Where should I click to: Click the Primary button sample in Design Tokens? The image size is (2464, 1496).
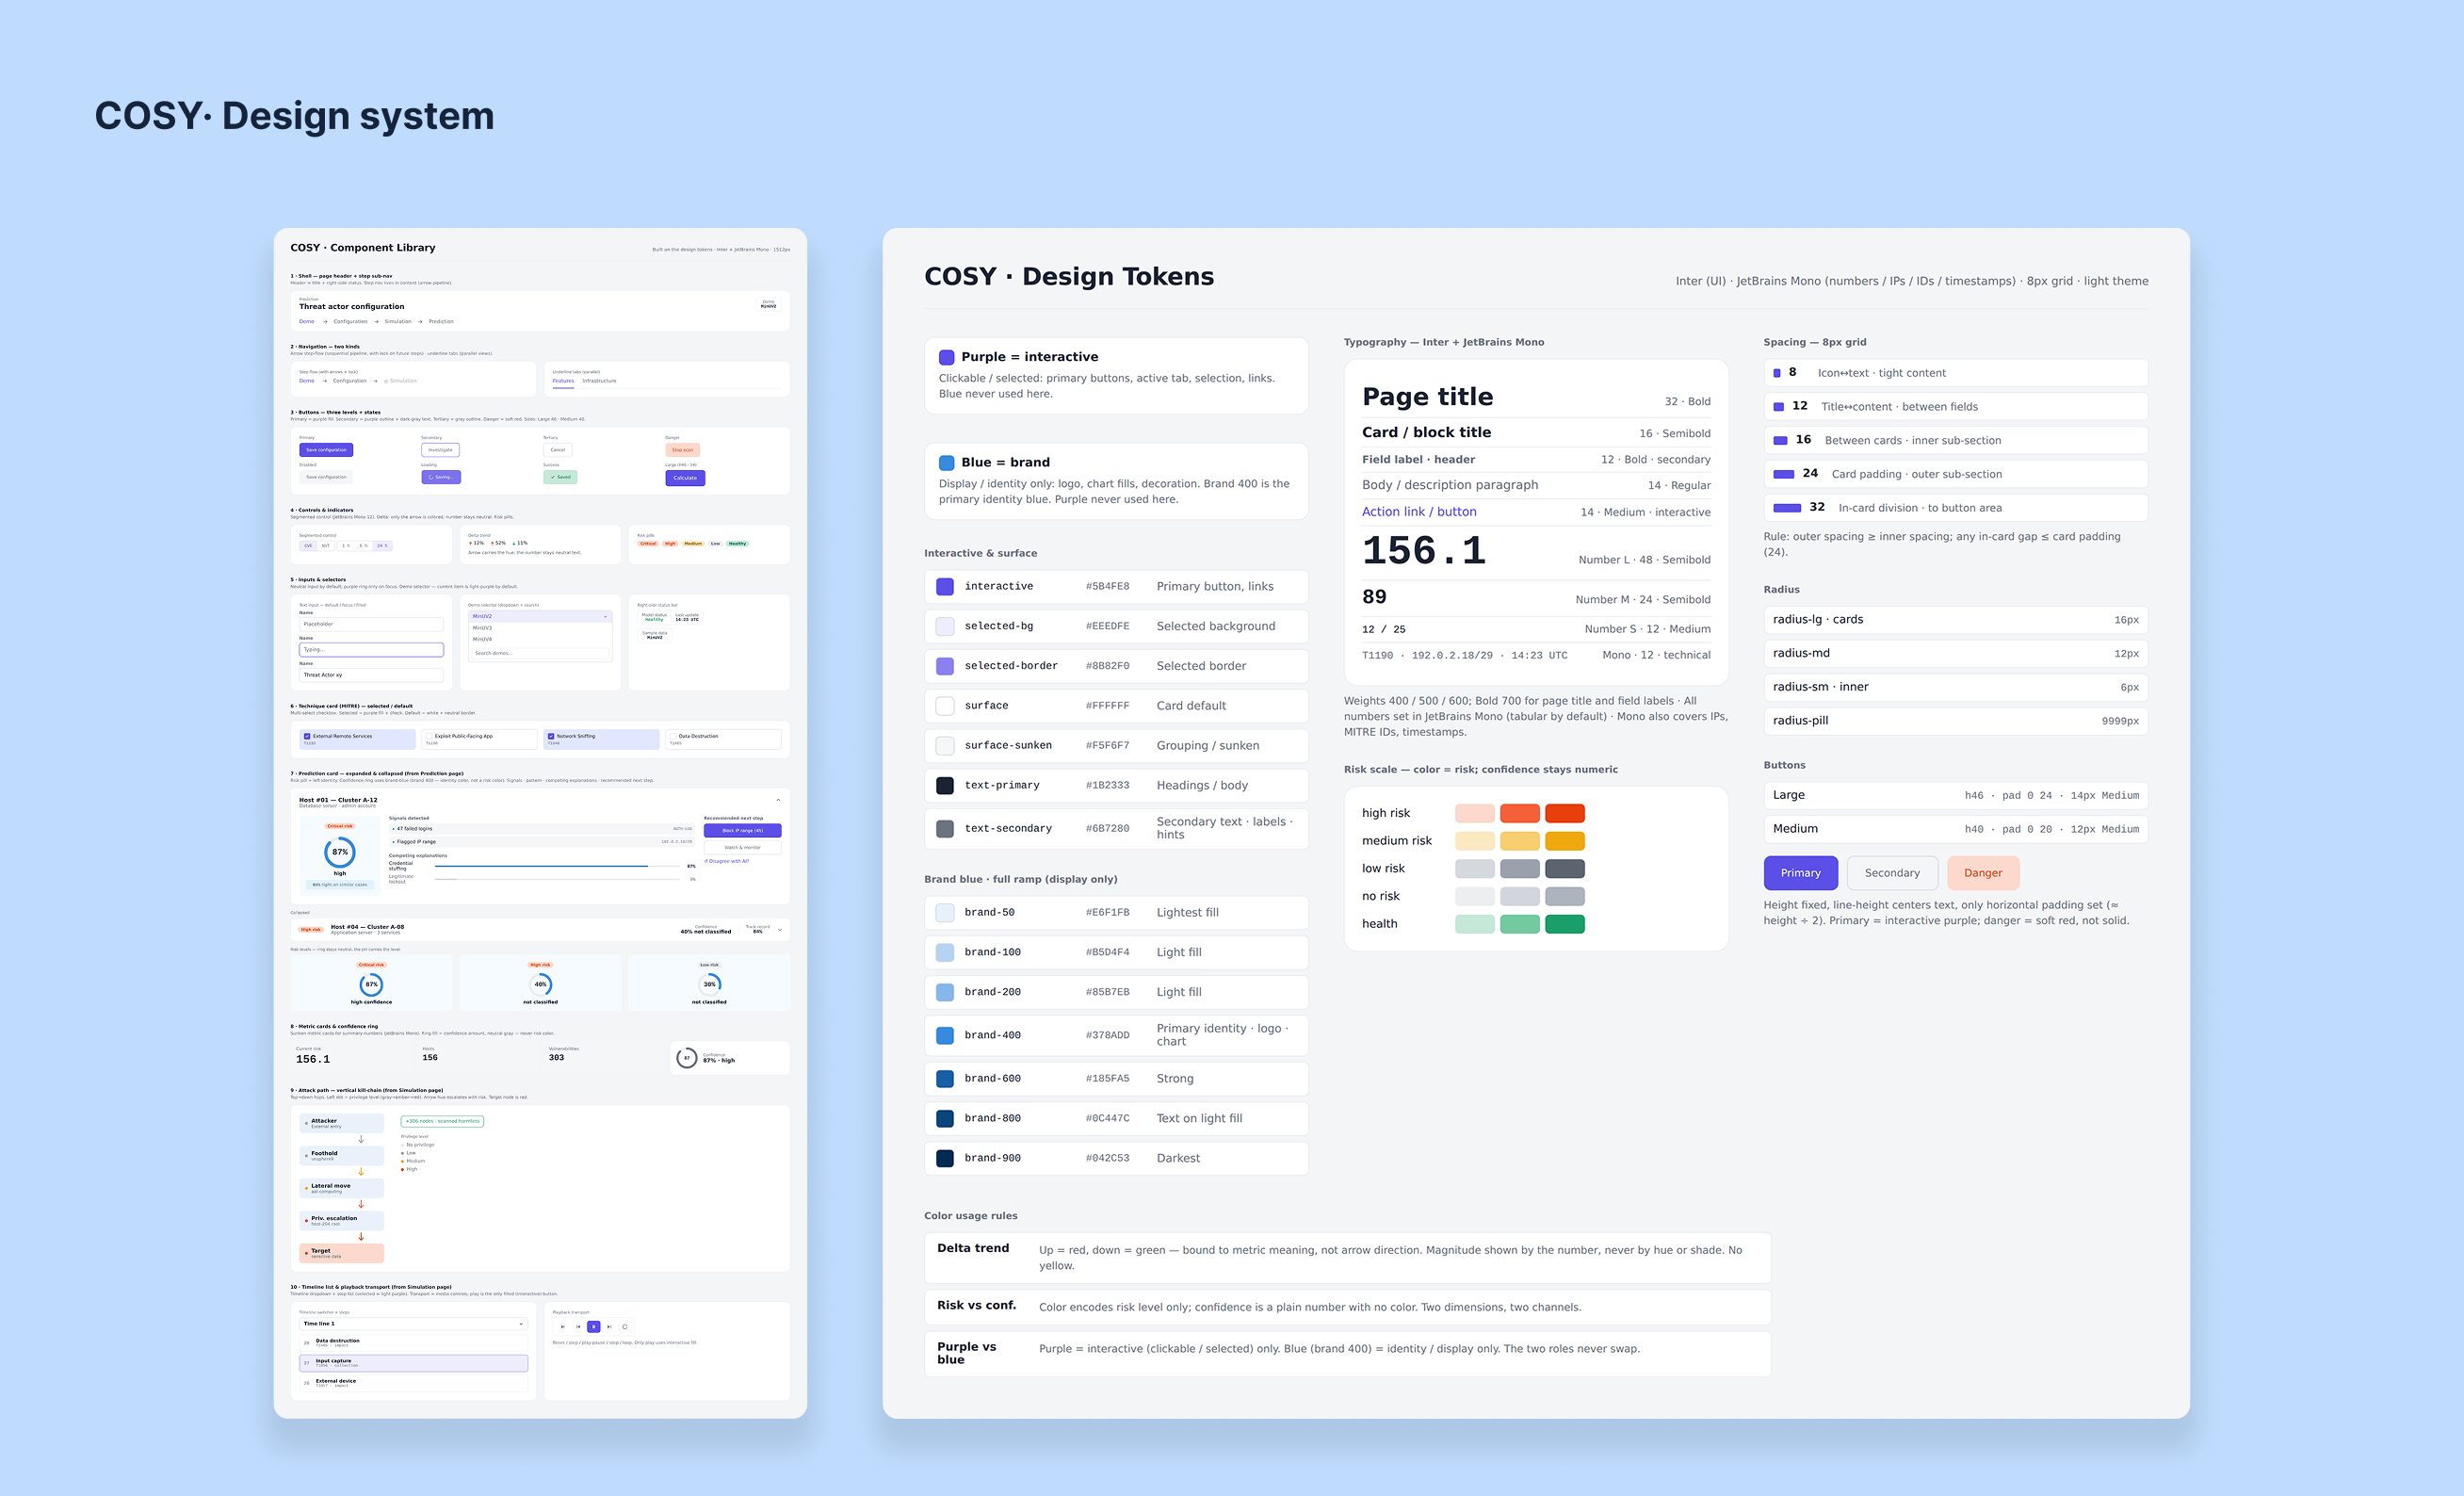(1801, 873)
